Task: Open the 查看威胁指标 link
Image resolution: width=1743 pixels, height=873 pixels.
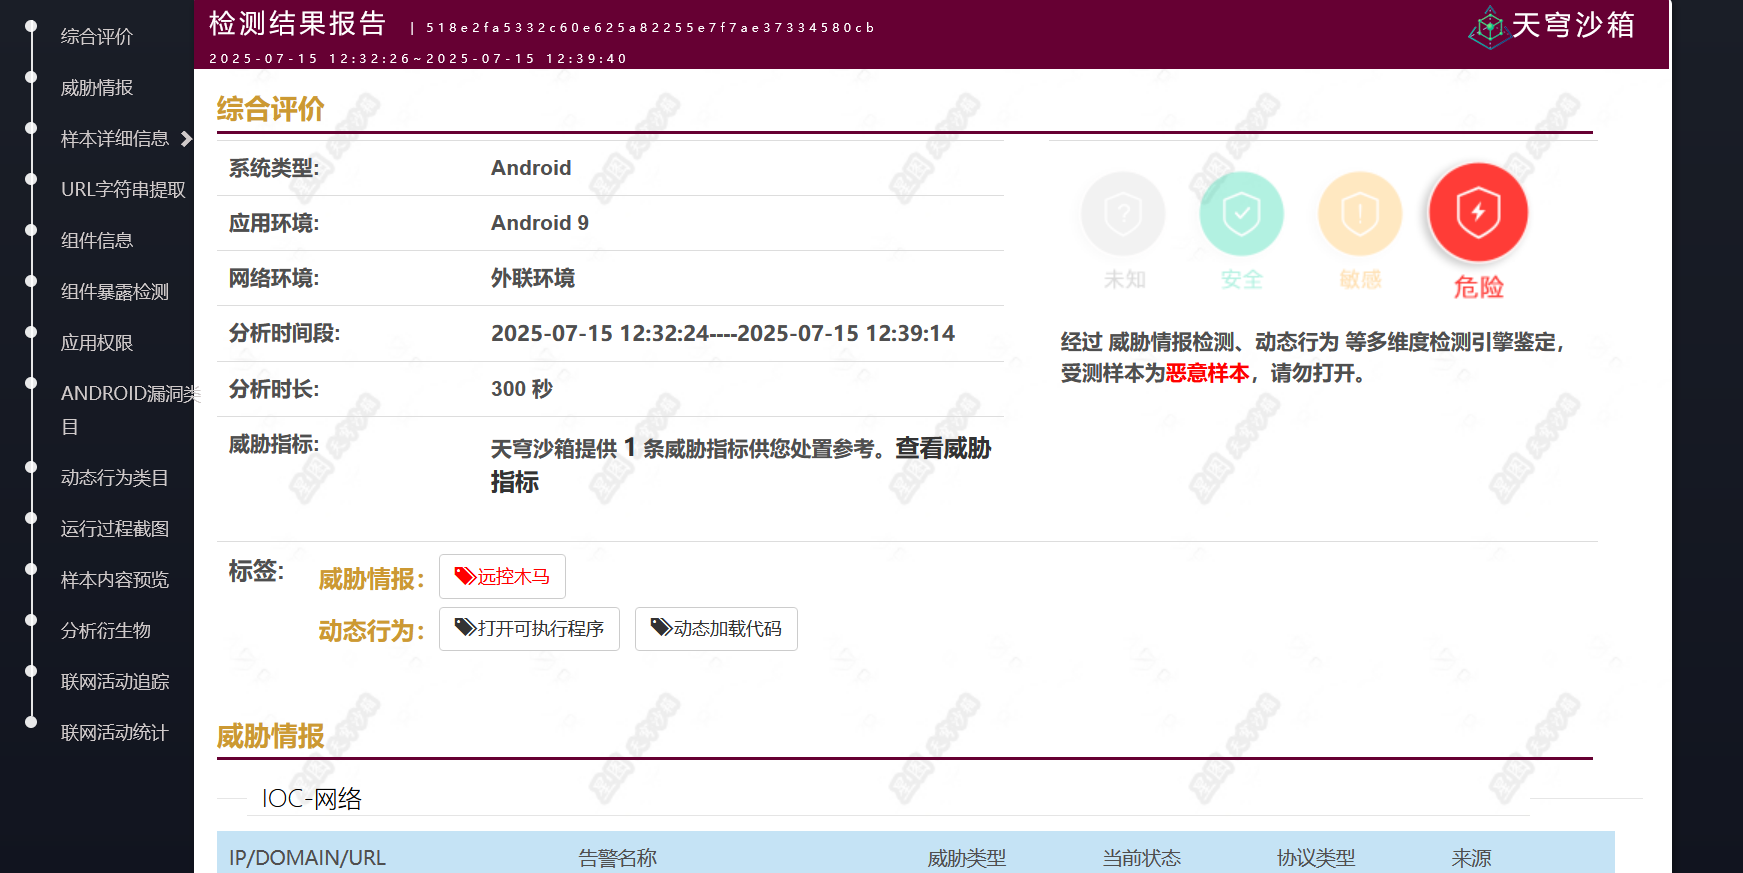Action: pyautogui.click(x=941, y=449)
